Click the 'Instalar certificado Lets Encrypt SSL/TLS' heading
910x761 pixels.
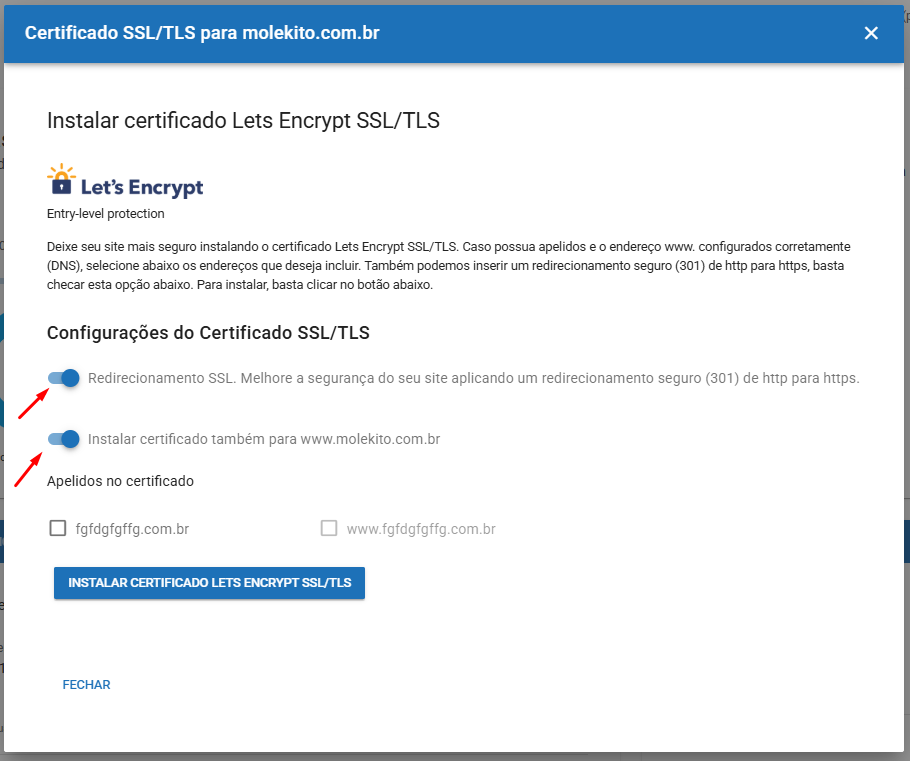click(243, 121)
